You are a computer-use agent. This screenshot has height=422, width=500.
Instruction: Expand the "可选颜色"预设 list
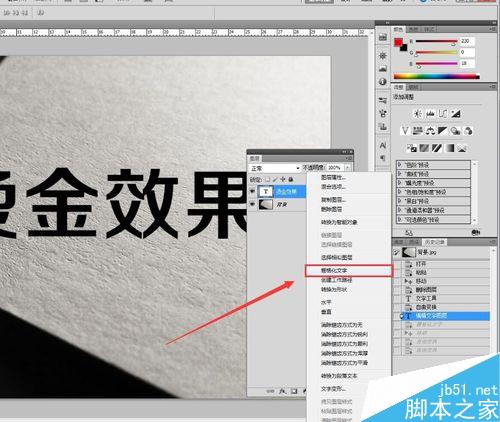tap(400, 219)
